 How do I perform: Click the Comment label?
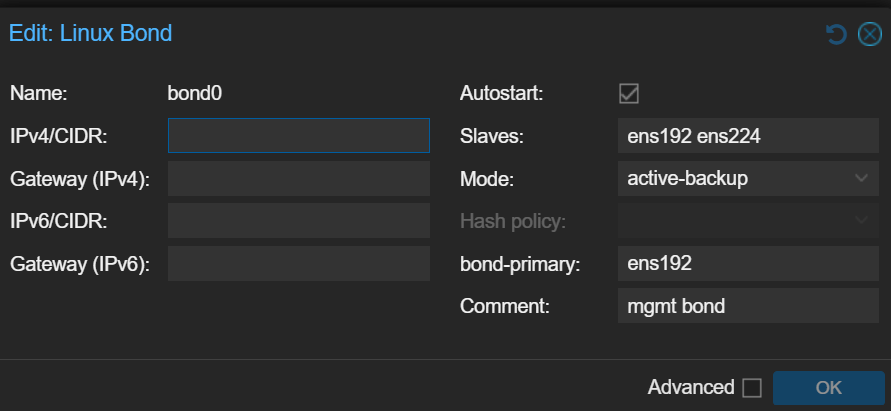point(505,306)
